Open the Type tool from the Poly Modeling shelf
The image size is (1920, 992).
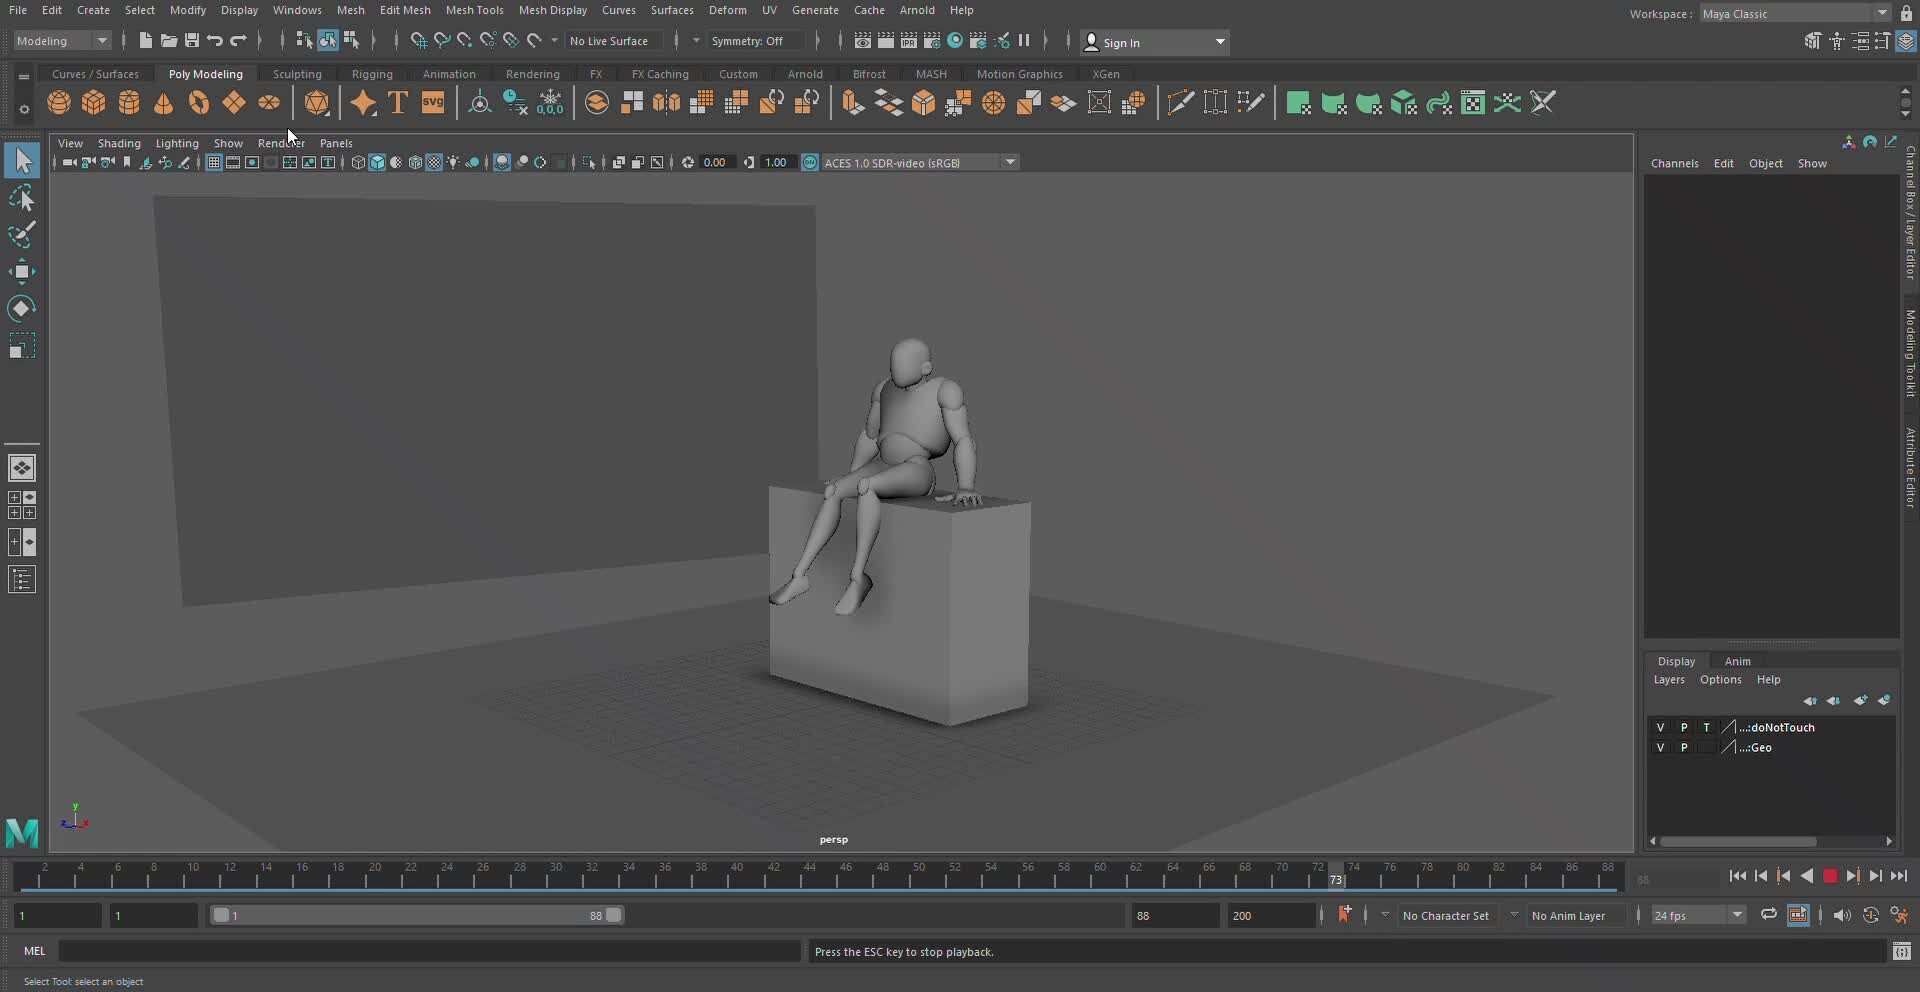tap(397, 103)
